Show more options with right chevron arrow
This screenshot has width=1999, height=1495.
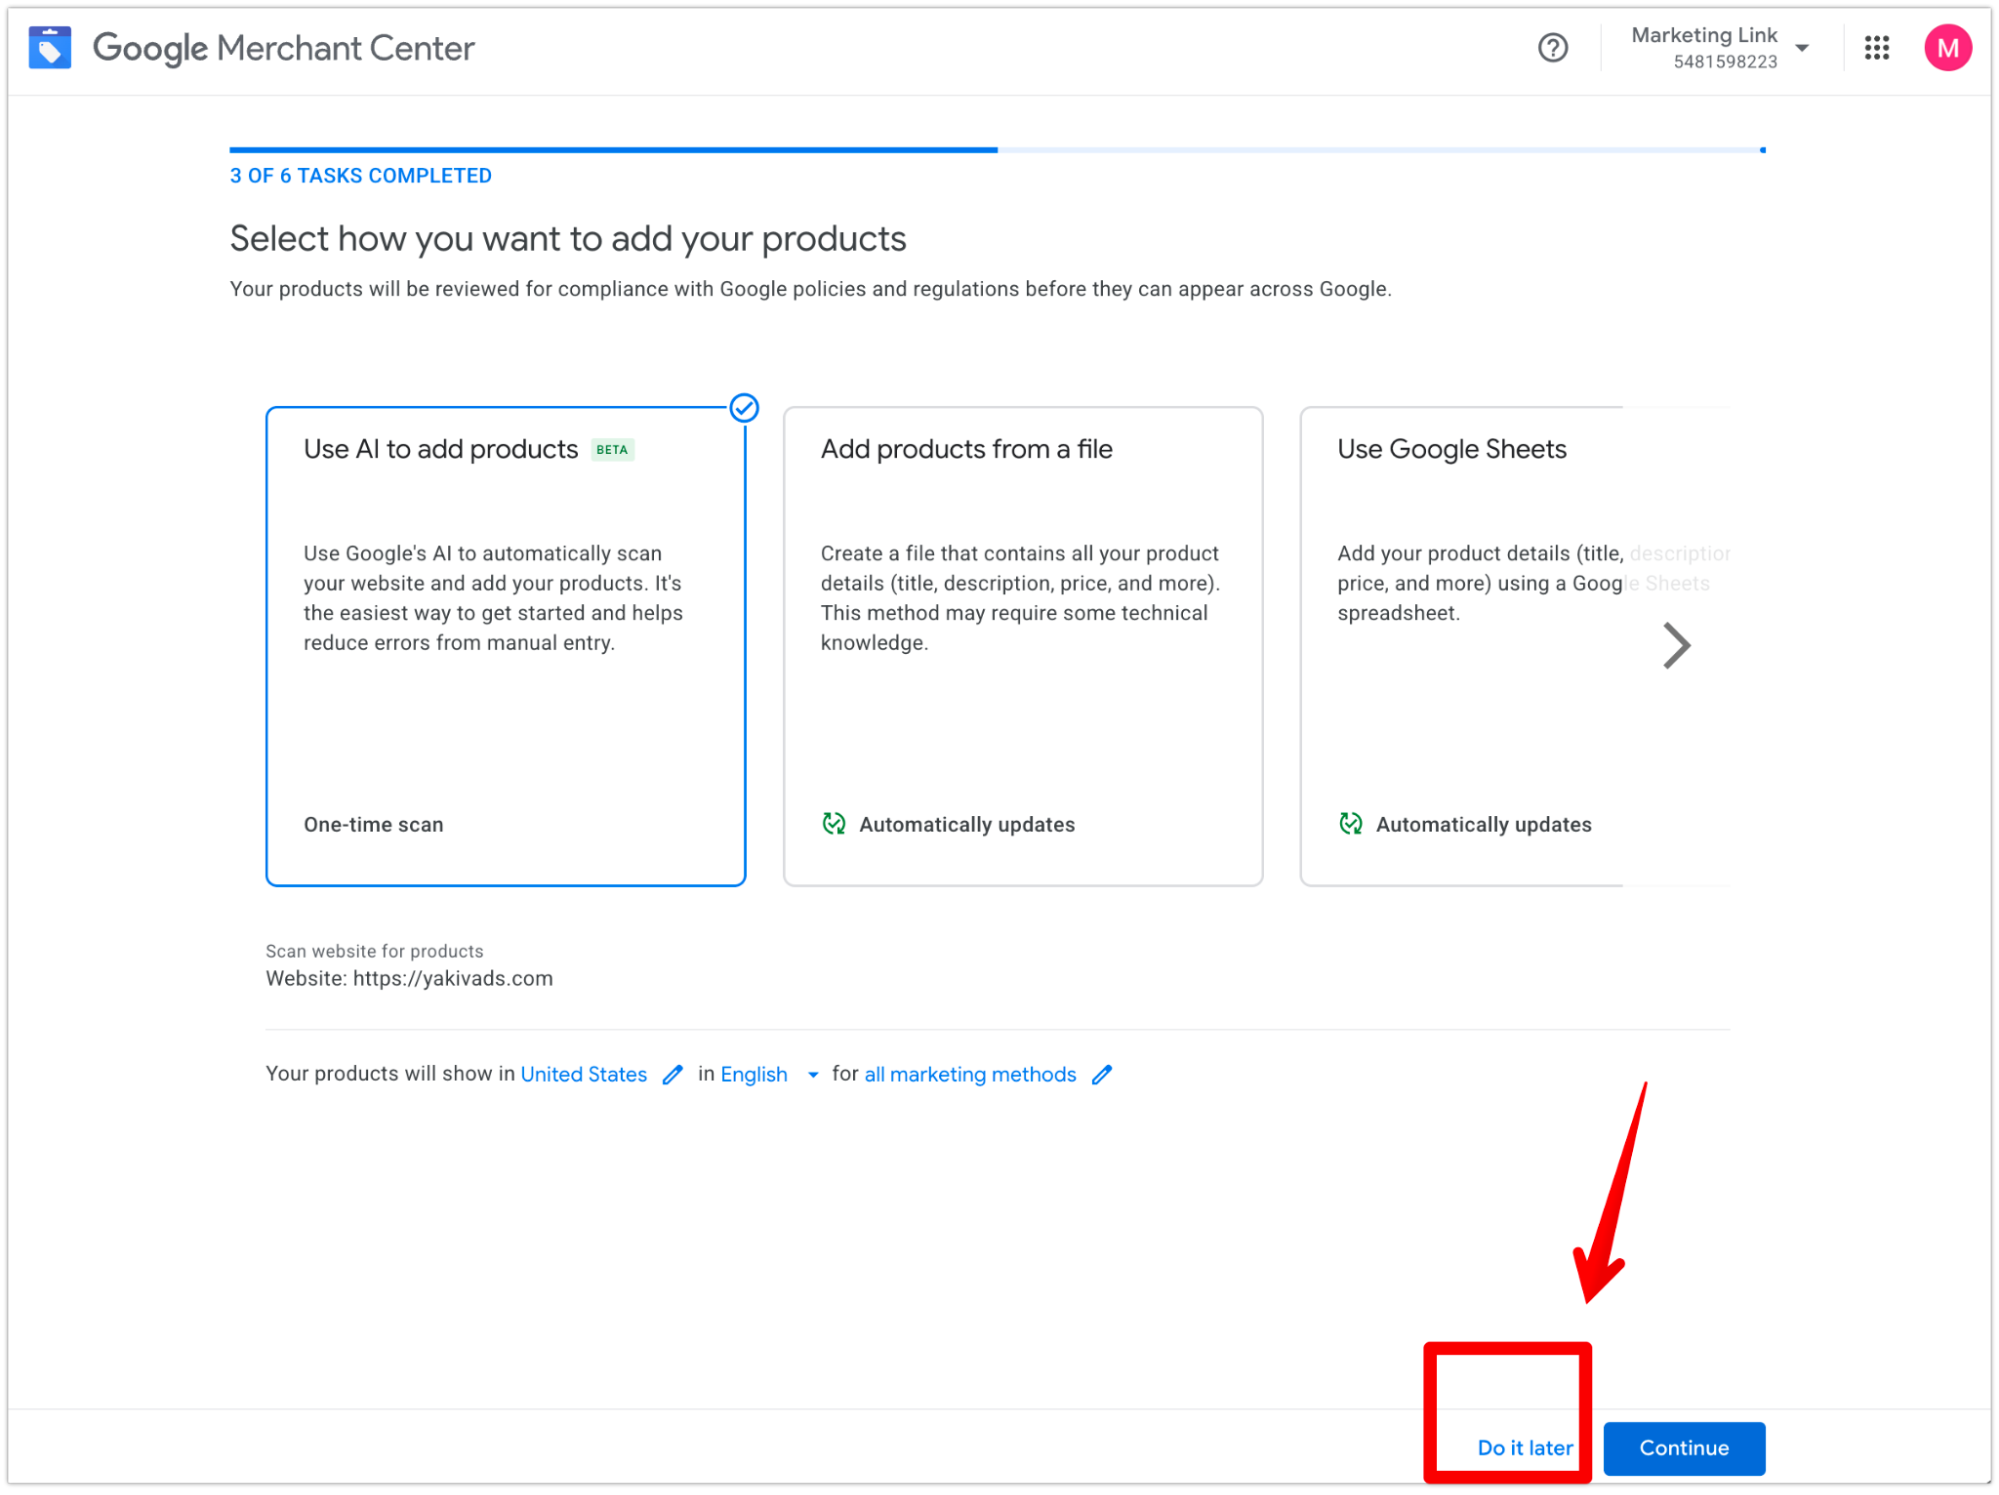pyautogui.click(x=1675, y=645)
